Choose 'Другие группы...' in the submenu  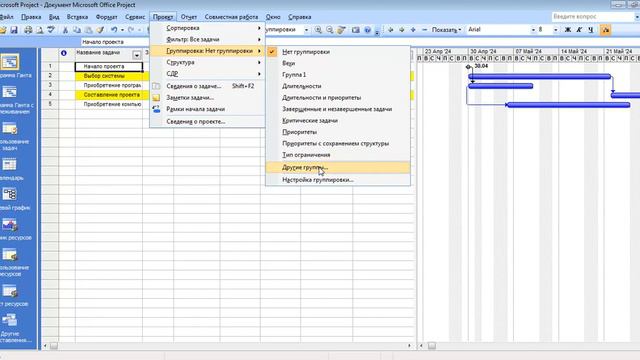pyautogui.click(x=338, y=167)
